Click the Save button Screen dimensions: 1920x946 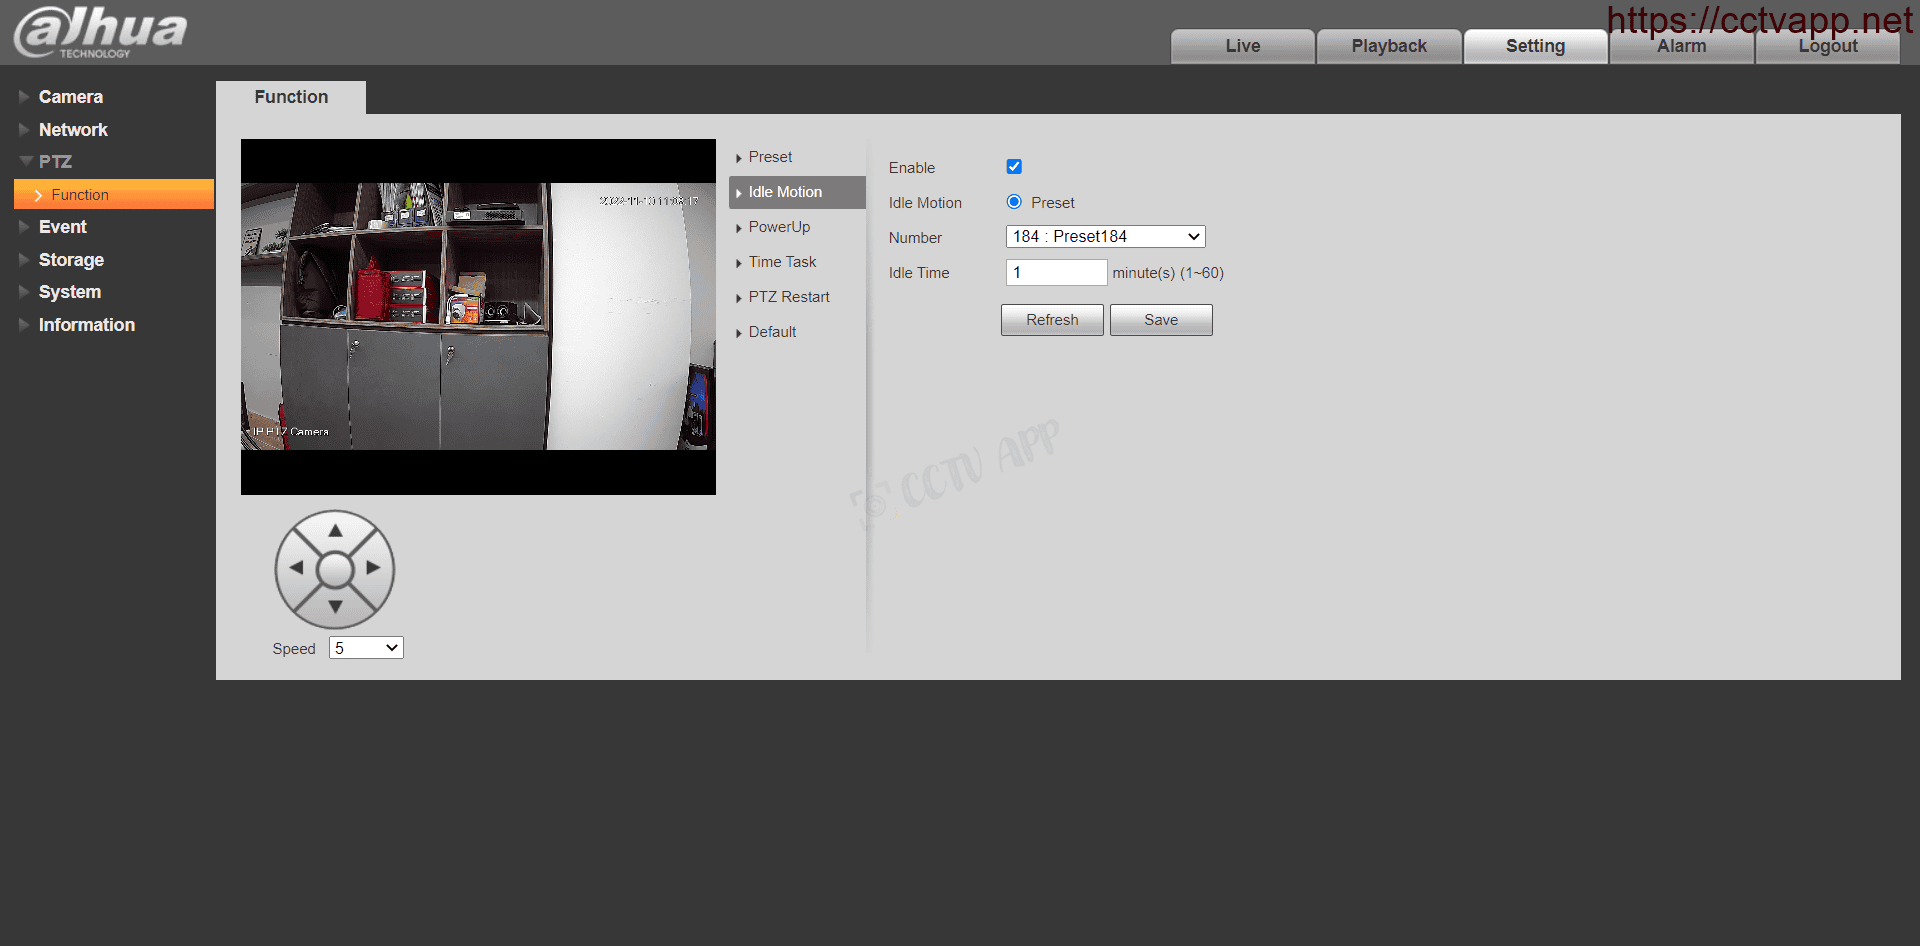(x=1160, y=320)
